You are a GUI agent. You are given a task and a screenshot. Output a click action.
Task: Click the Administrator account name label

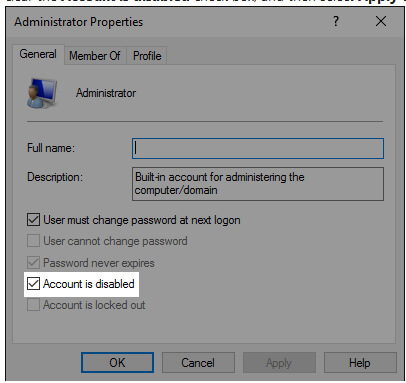[106, 93]
